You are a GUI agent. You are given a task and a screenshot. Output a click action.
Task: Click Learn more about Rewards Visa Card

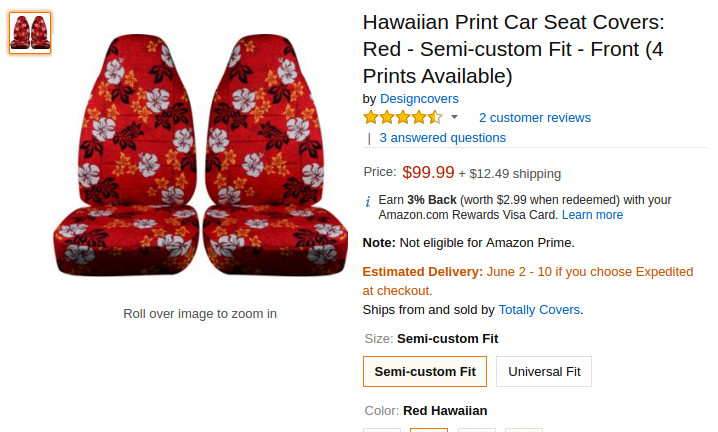click(592, 215)
